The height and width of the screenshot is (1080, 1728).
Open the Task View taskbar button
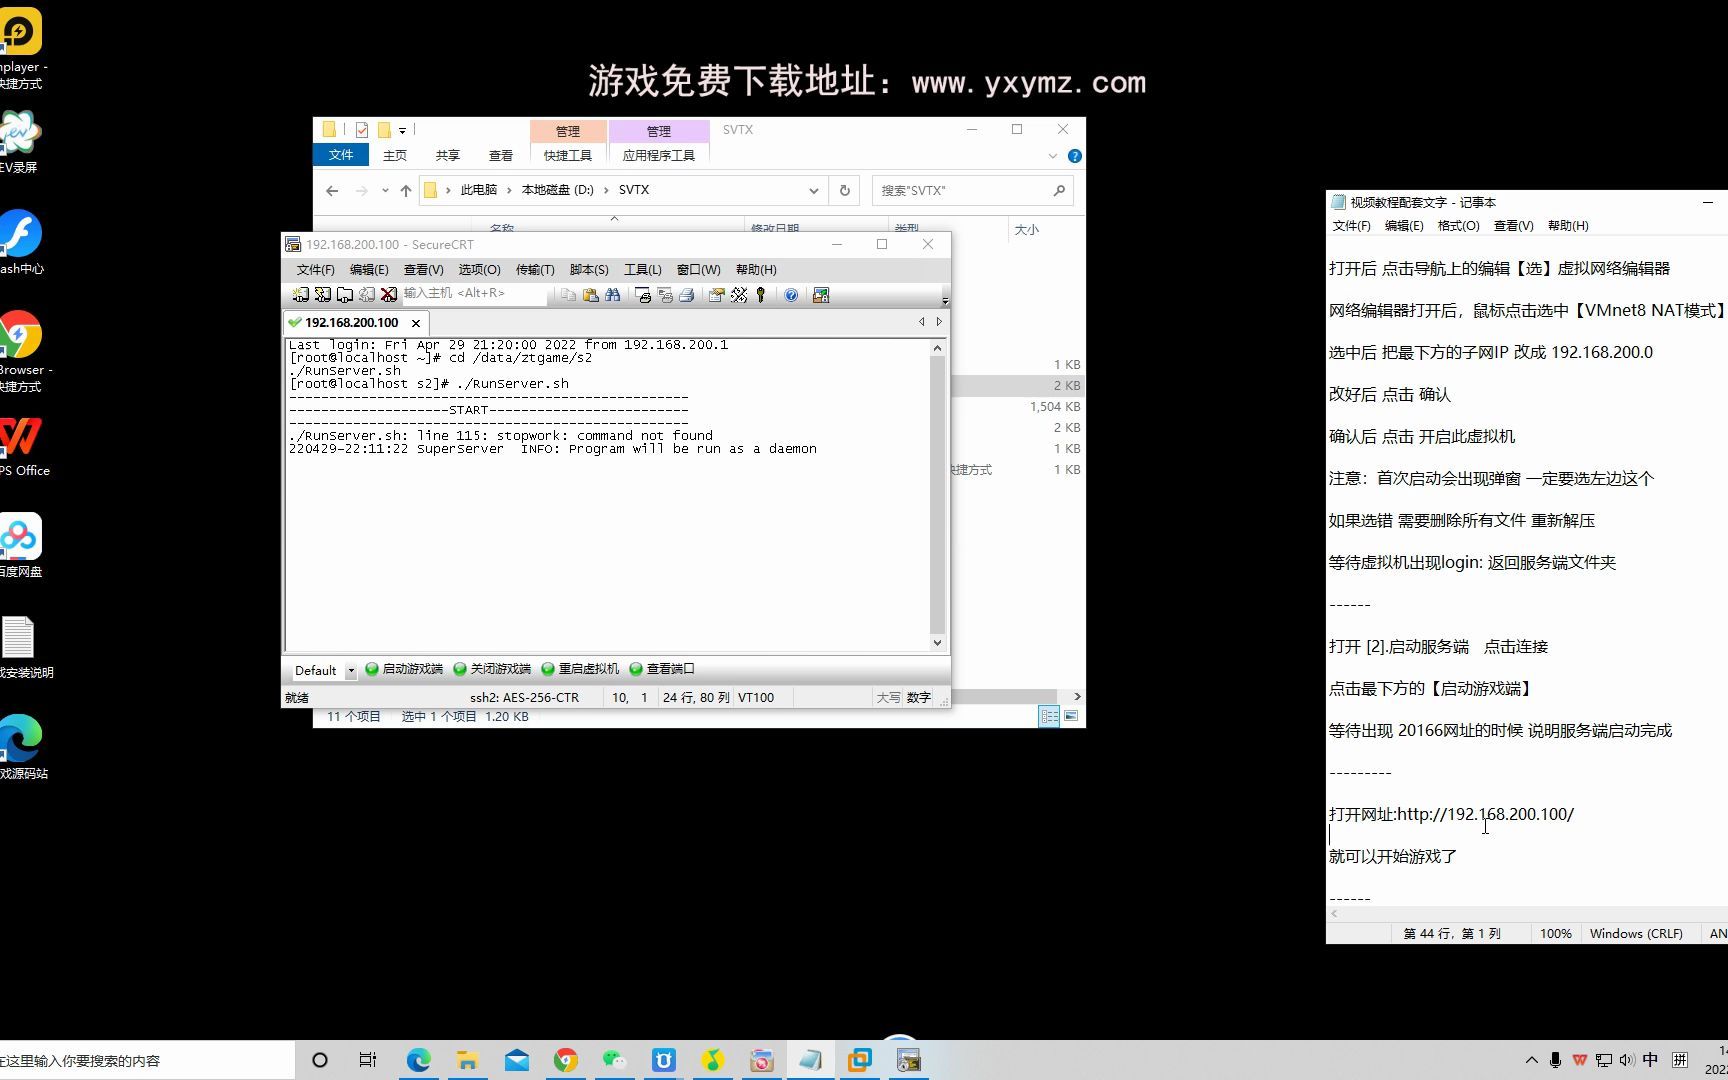[368, 1060]
